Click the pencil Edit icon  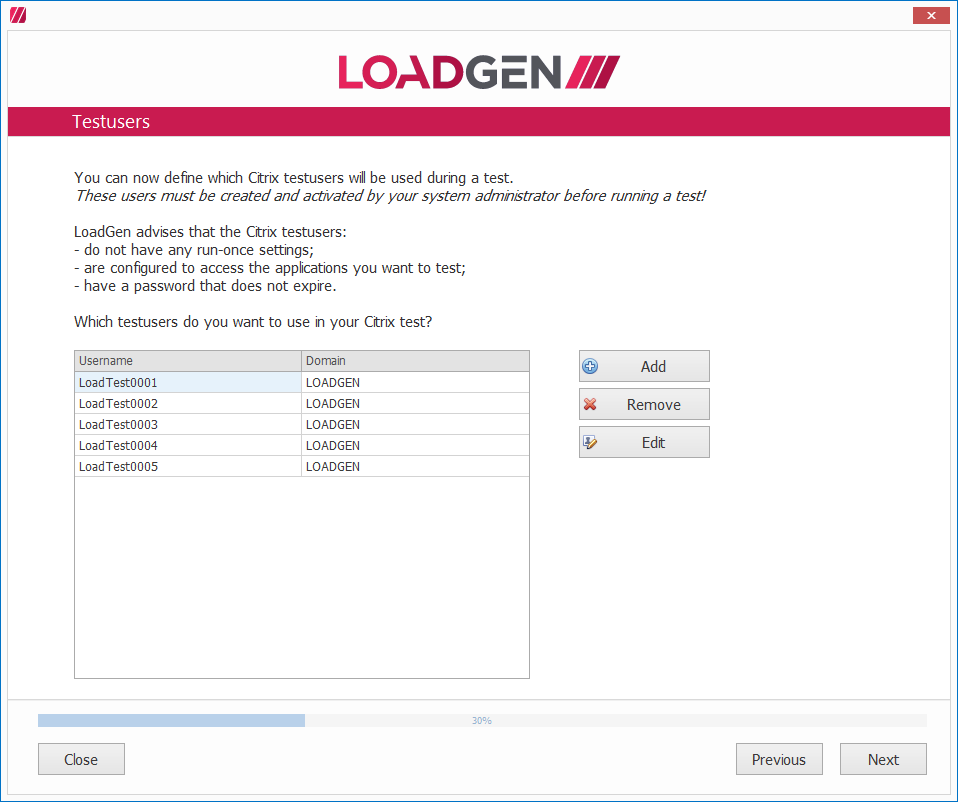coord(590,442)
